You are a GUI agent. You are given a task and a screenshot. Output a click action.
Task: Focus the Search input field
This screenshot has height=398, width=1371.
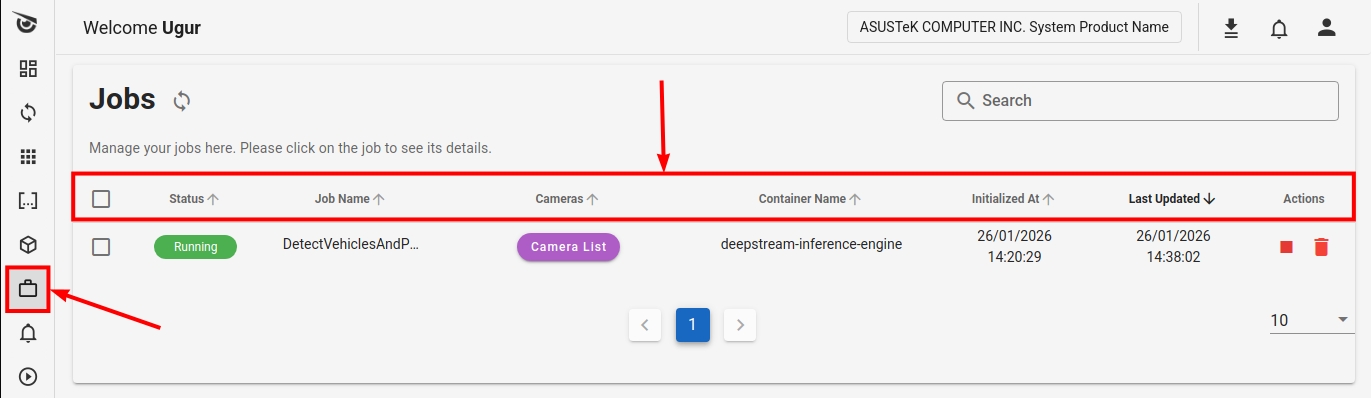1140,100
